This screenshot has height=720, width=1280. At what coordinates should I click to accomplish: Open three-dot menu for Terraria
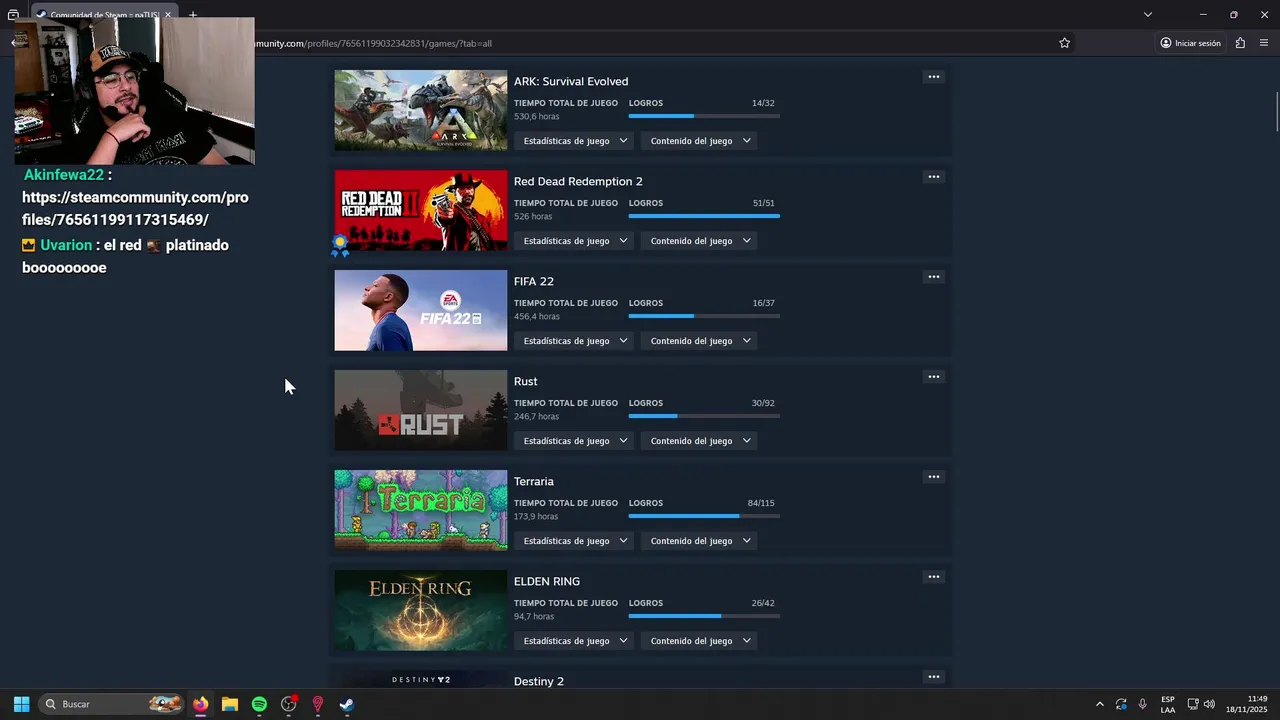point(933,477)
